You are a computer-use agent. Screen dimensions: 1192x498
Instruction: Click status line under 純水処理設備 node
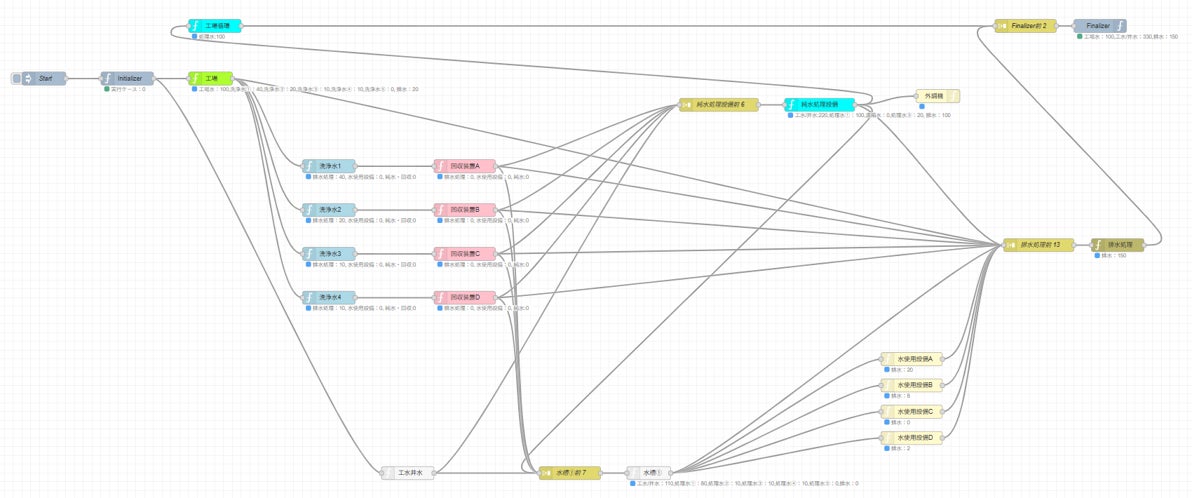point(869,116)
